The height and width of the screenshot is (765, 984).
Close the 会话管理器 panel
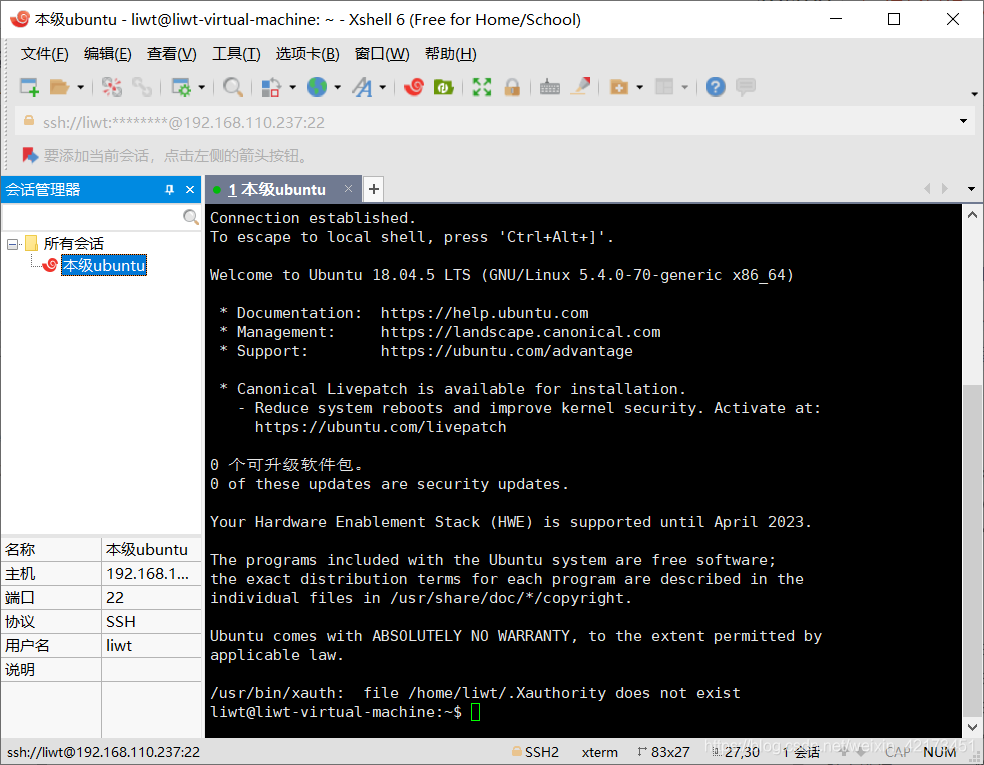click(x=190, y=190)
